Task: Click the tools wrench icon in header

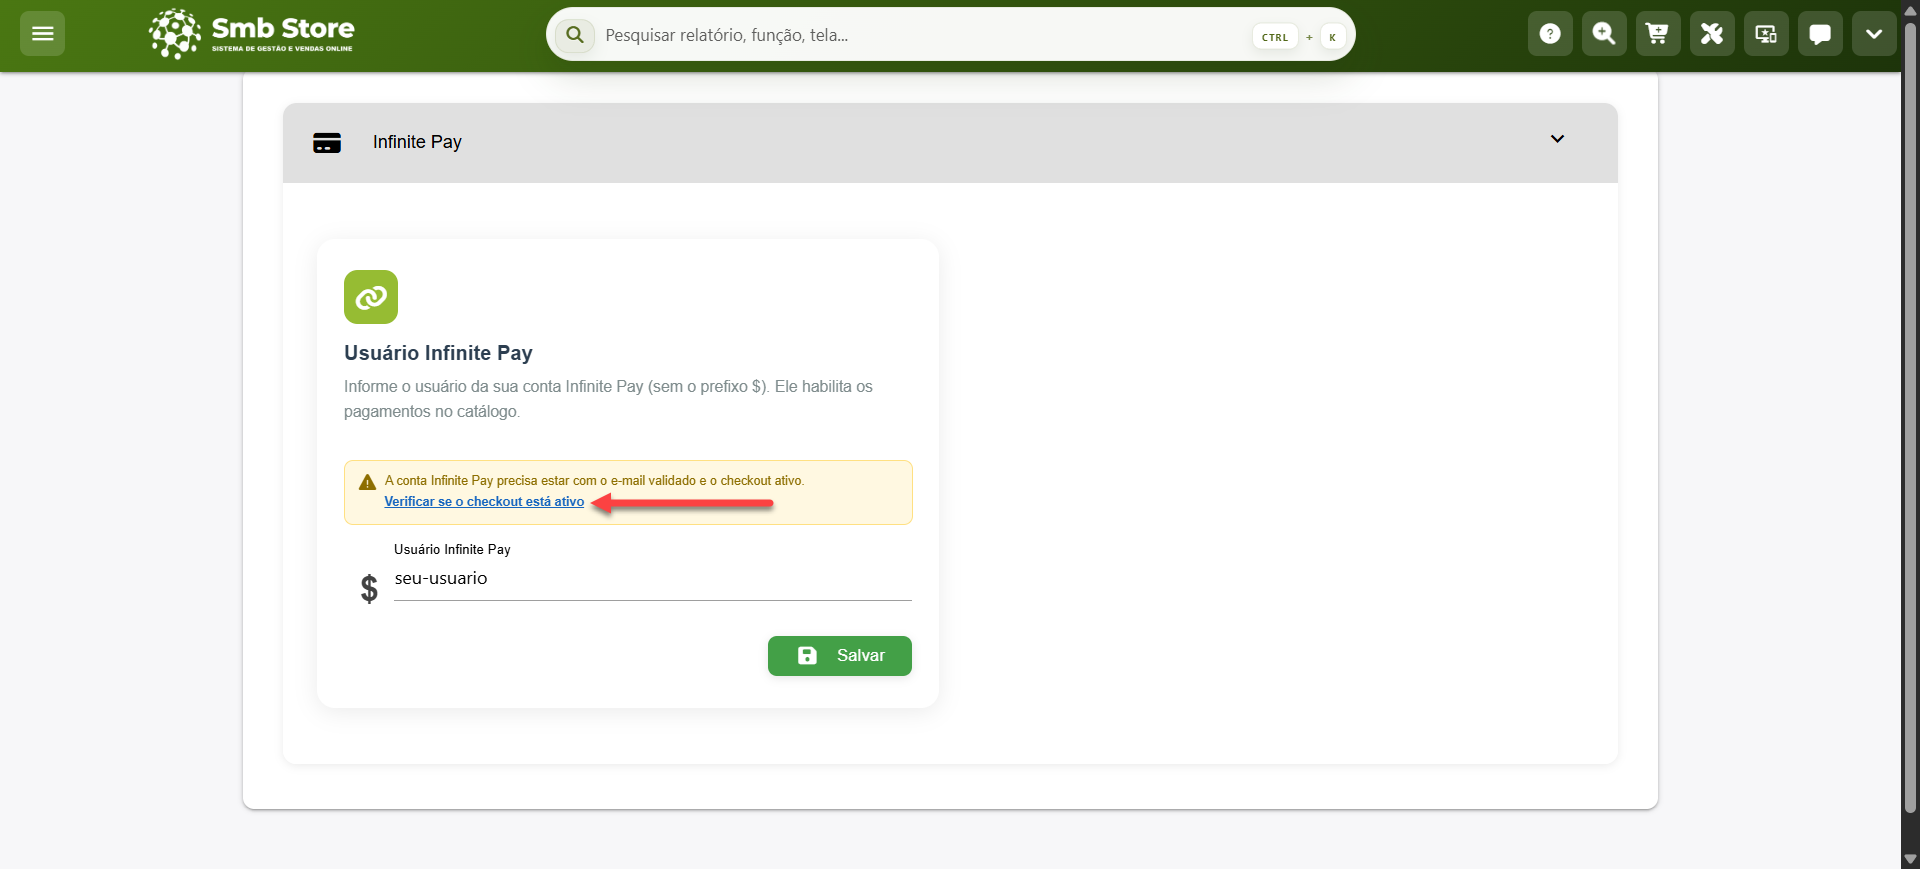Action: point(1712,34)
